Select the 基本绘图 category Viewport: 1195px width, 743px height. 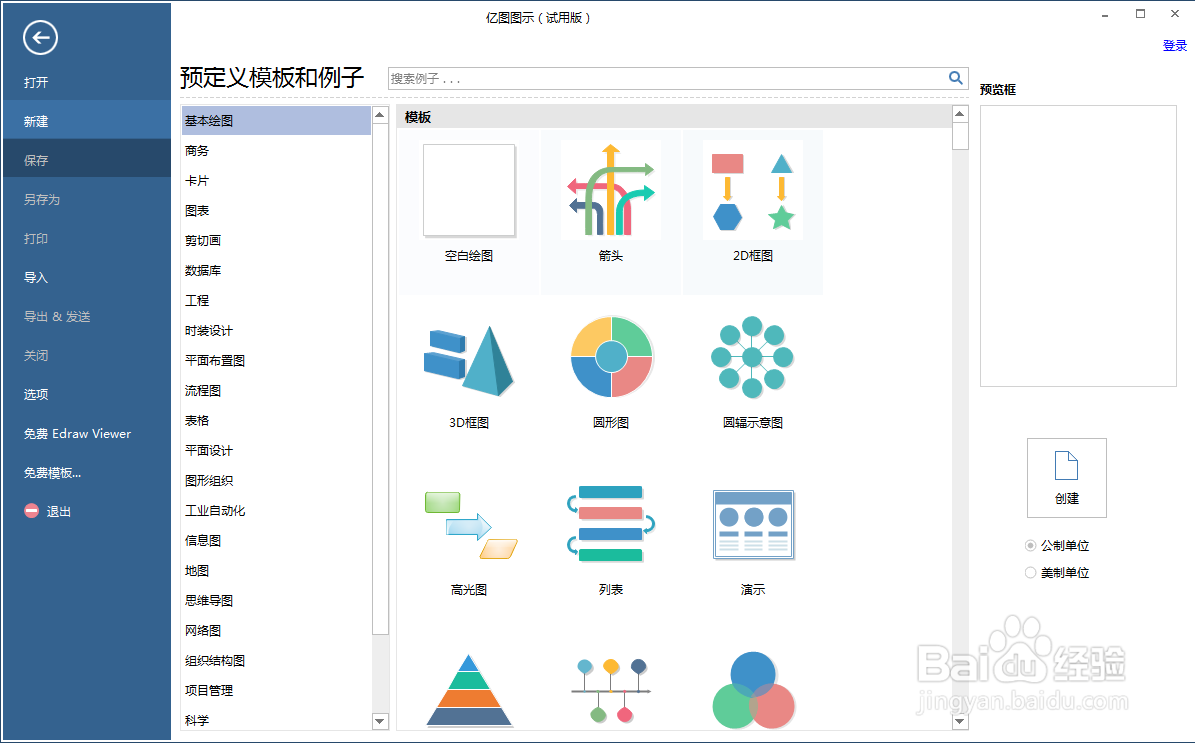coord(276,120)
